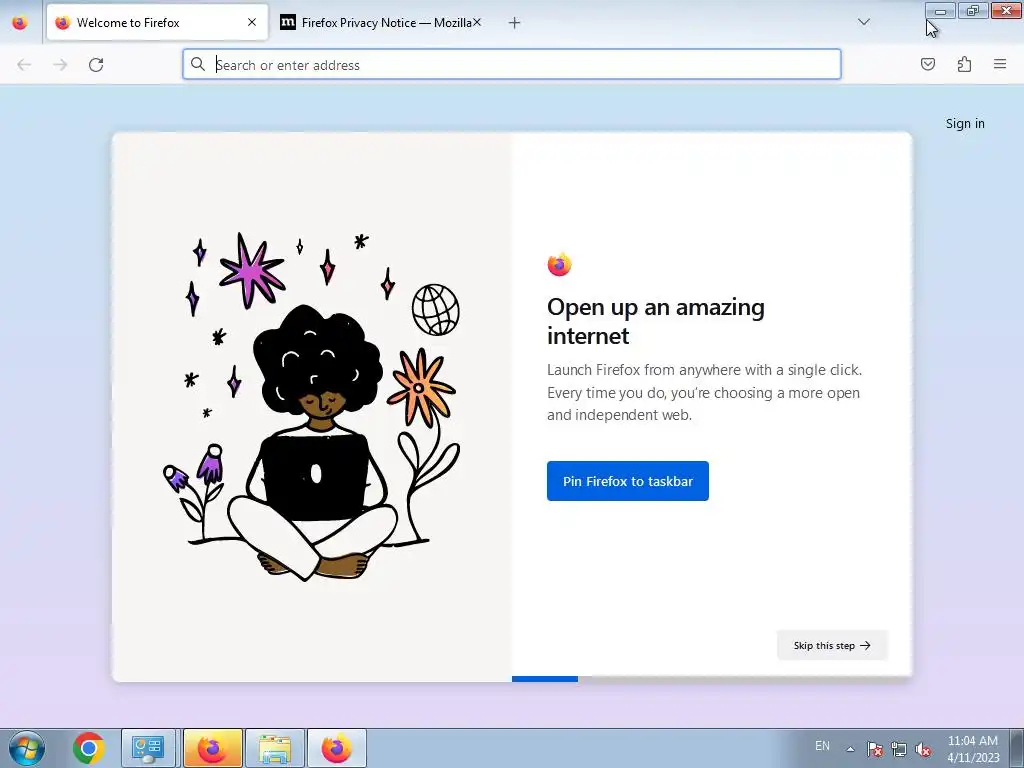This screenshot has height=768, width=1024.
Task: Minimize the Firefox window
Action: (940, 10)
